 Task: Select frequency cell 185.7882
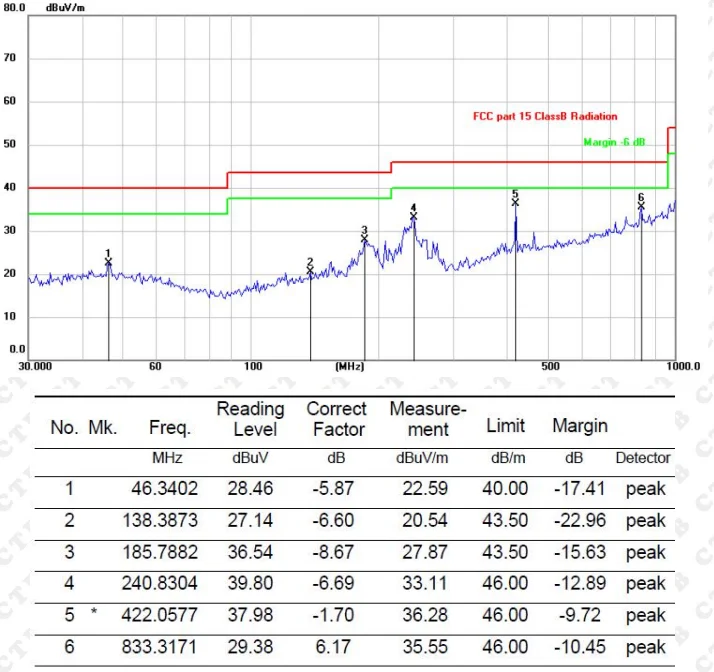pos(160,552)
